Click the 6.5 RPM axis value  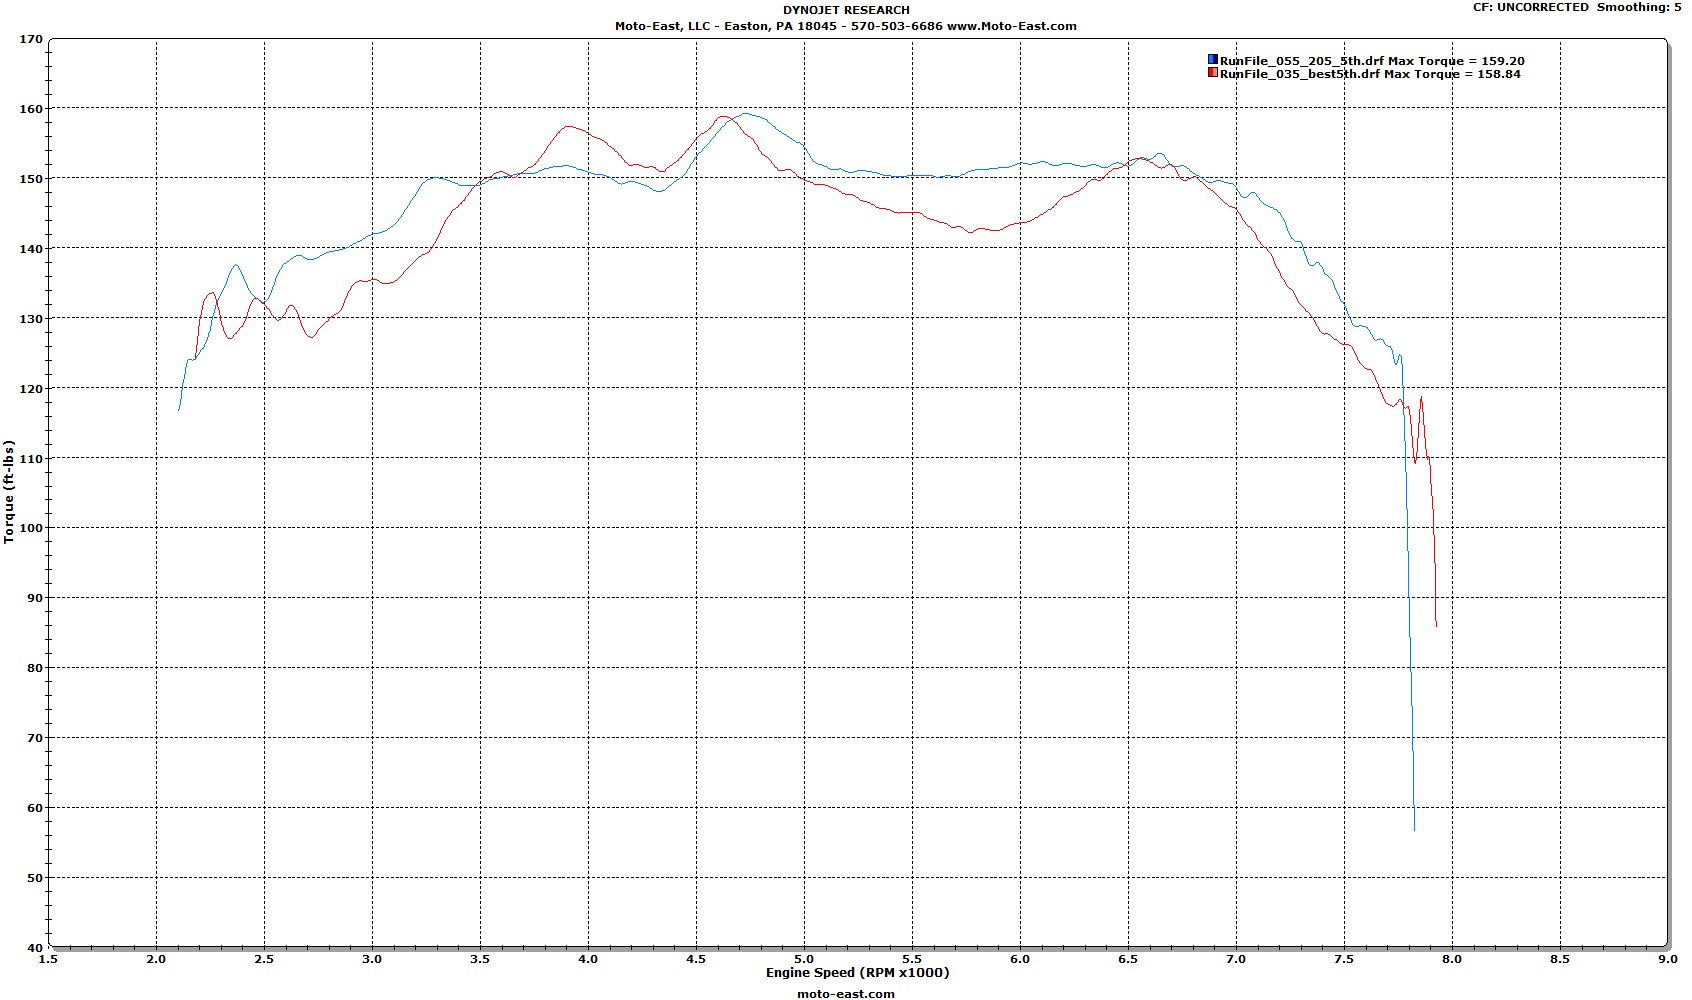pyautogui.click(x=1128, y=959)
